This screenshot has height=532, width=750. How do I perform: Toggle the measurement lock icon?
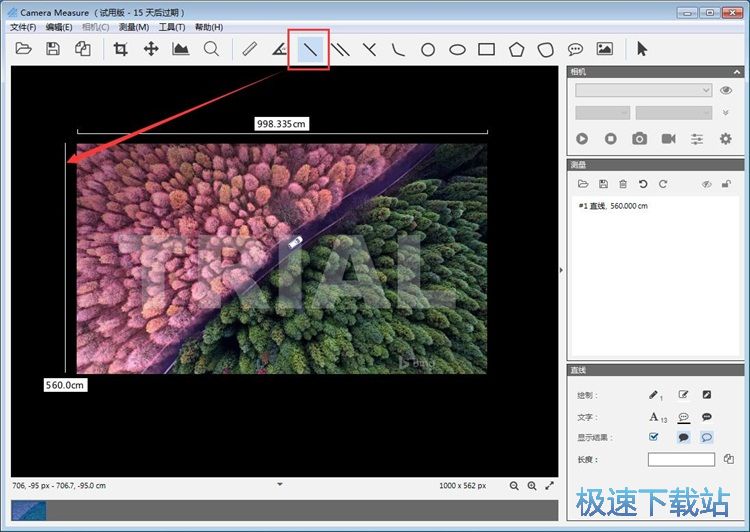726,184
